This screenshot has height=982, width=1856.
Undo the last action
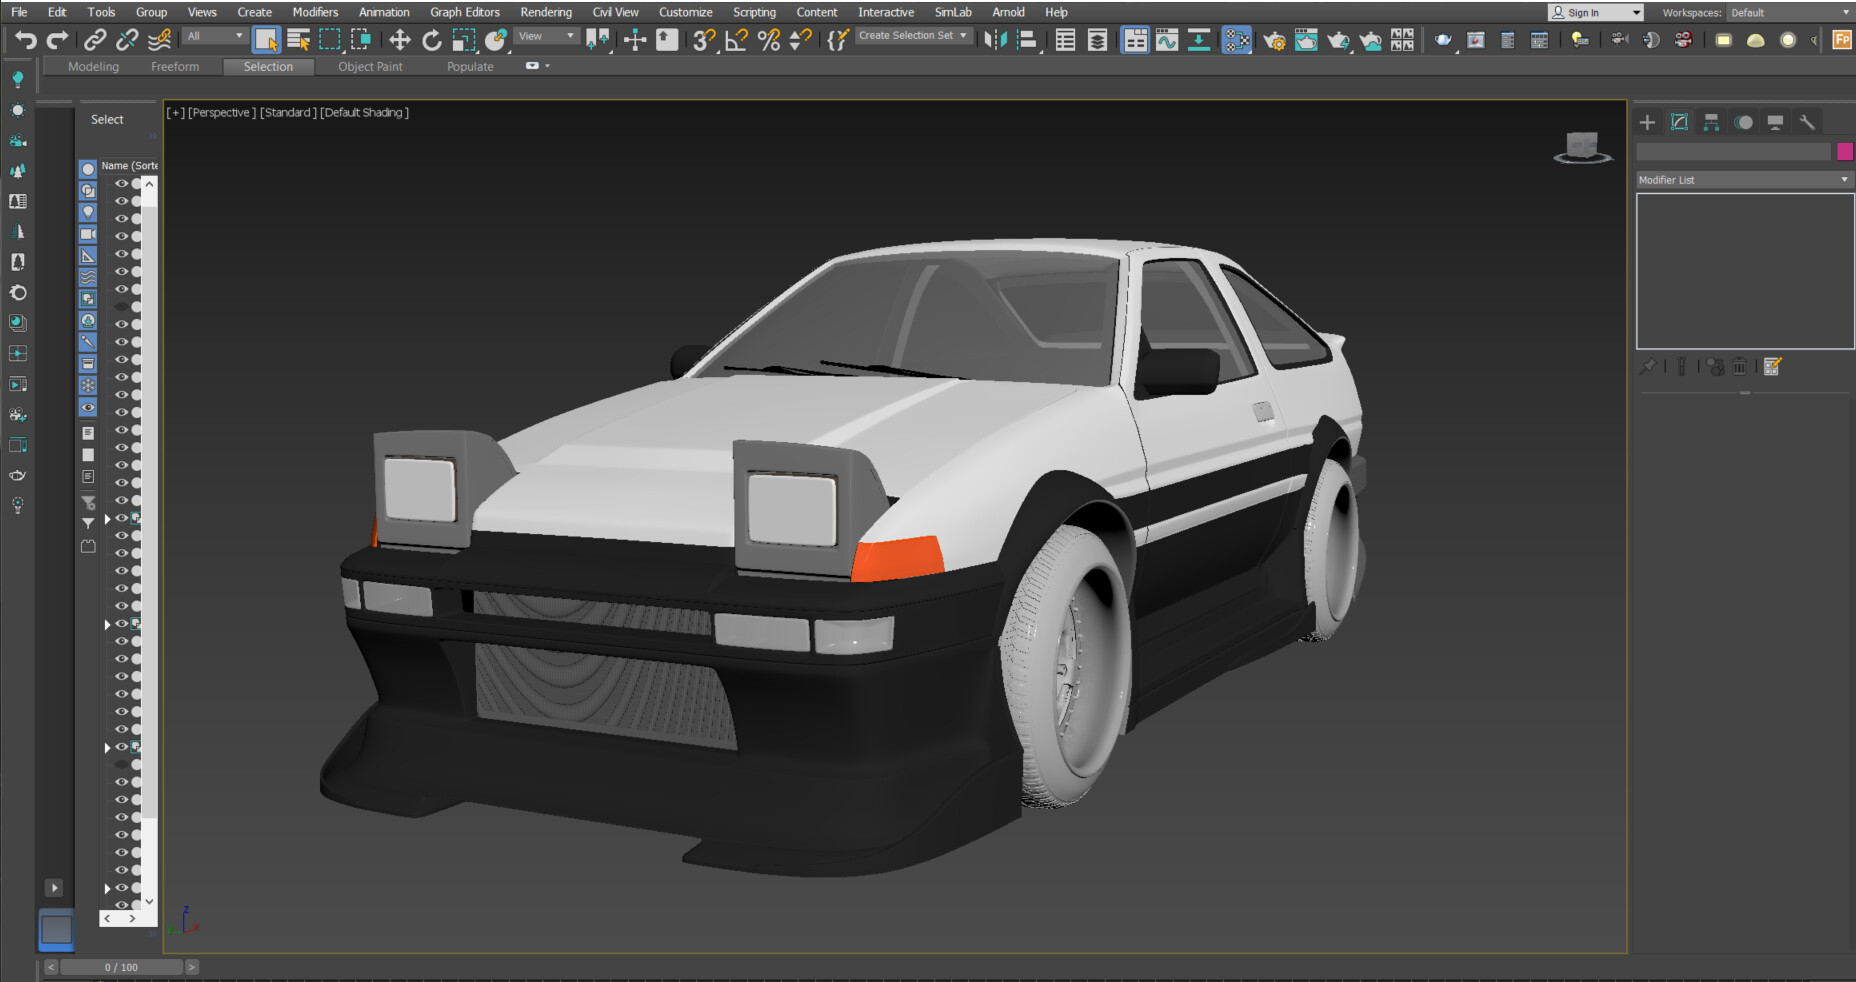[26, 40]
